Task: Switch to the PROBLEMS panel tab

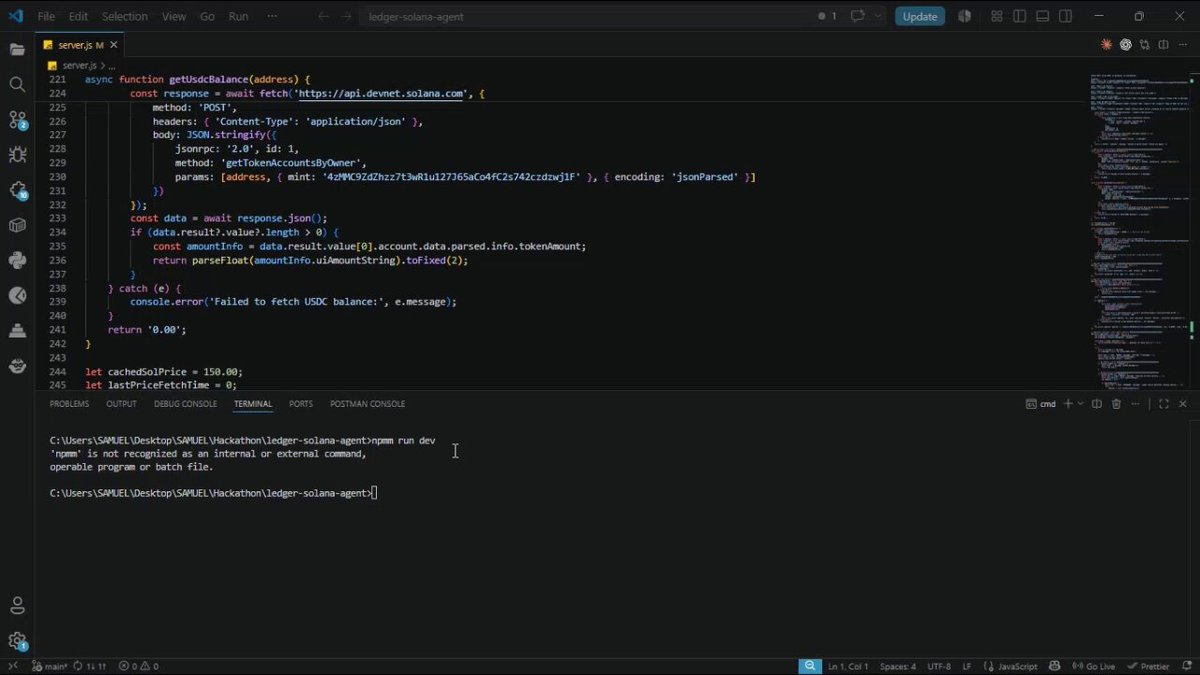Action: (69, 404)
